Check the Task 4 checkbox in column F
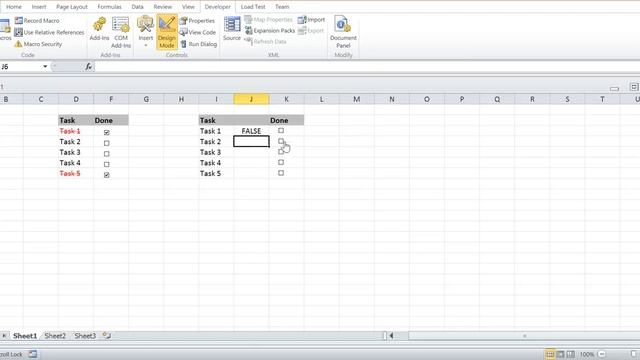This screenshot has width=640, height=360. (107, 164)
